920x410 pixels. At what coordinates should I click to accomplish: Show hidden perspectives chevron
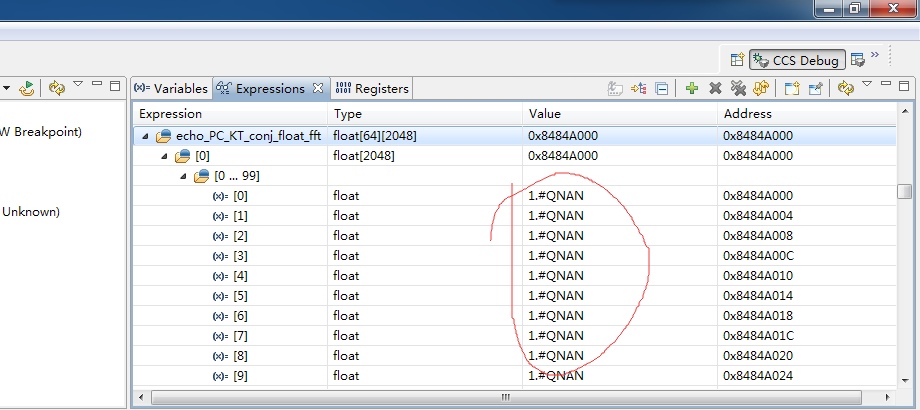[875, 55]
